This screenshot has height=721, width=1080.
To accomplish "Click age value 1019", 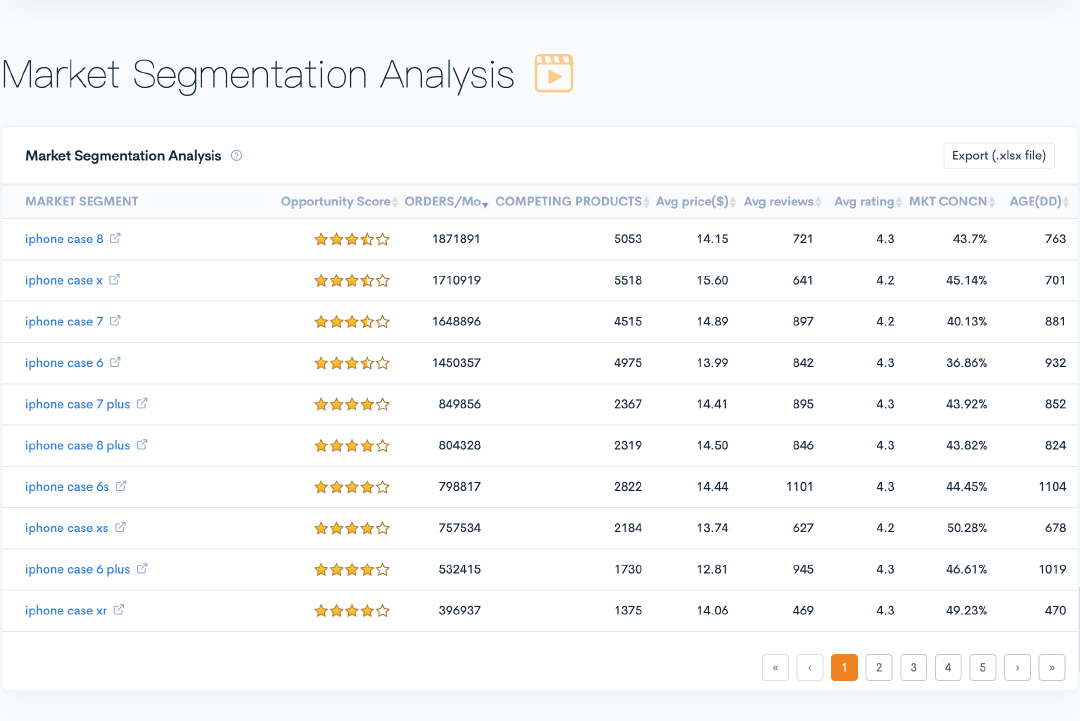I will click(x=1052, y=570).
